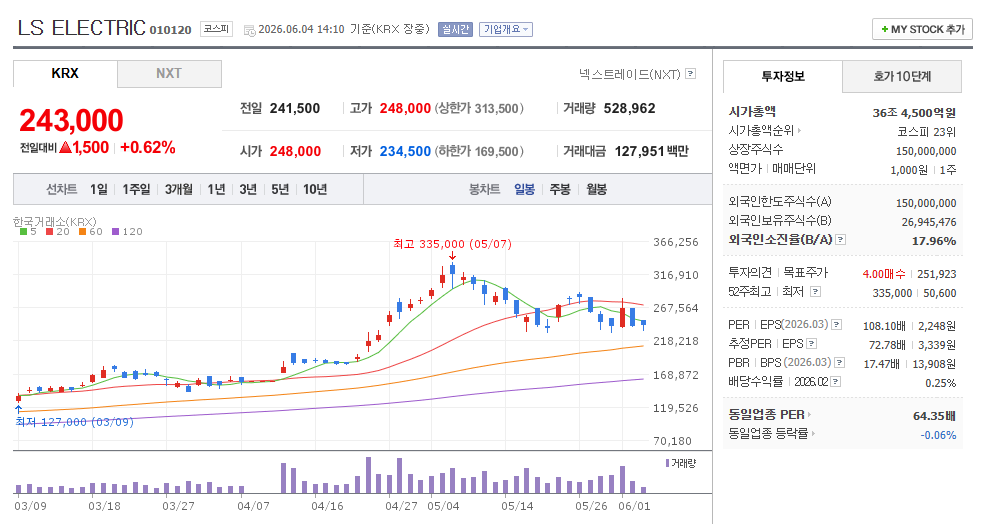Click the MY STOCK 추가 button

tap(922, 29)
